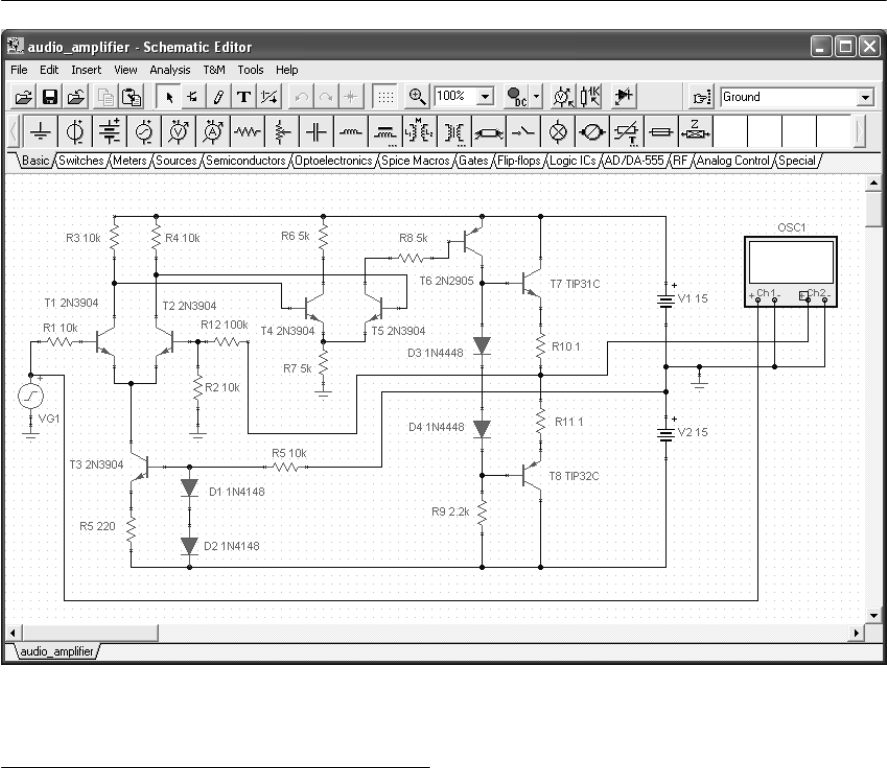Screen dimensions: 887x768
Task: Switch to the Special tab
Action: 797,161
